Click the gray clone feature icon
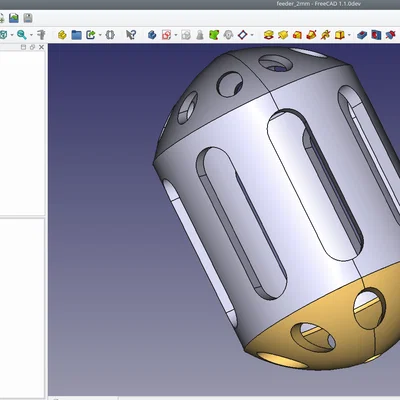 click(228, 35)
